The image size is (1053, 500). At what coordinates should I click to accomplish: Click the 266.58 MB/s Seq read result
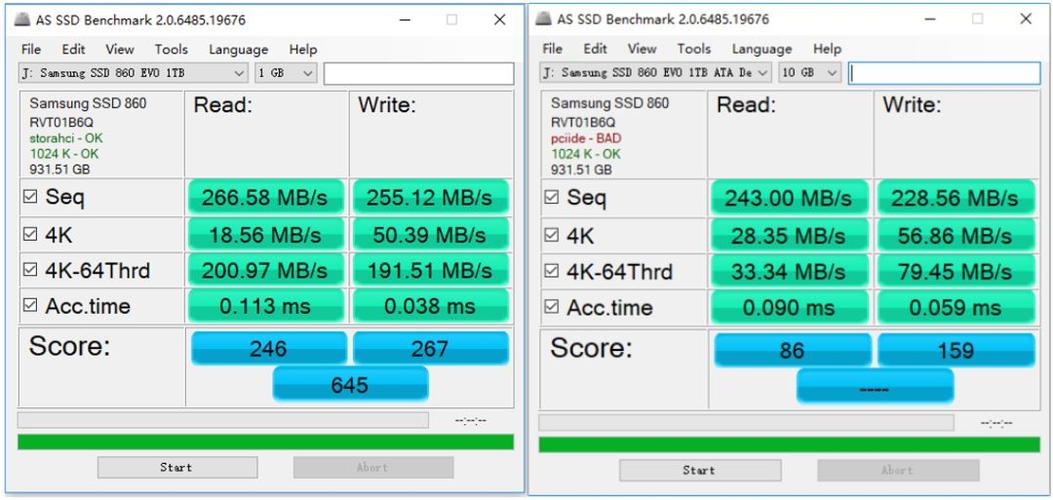(267, 197)
